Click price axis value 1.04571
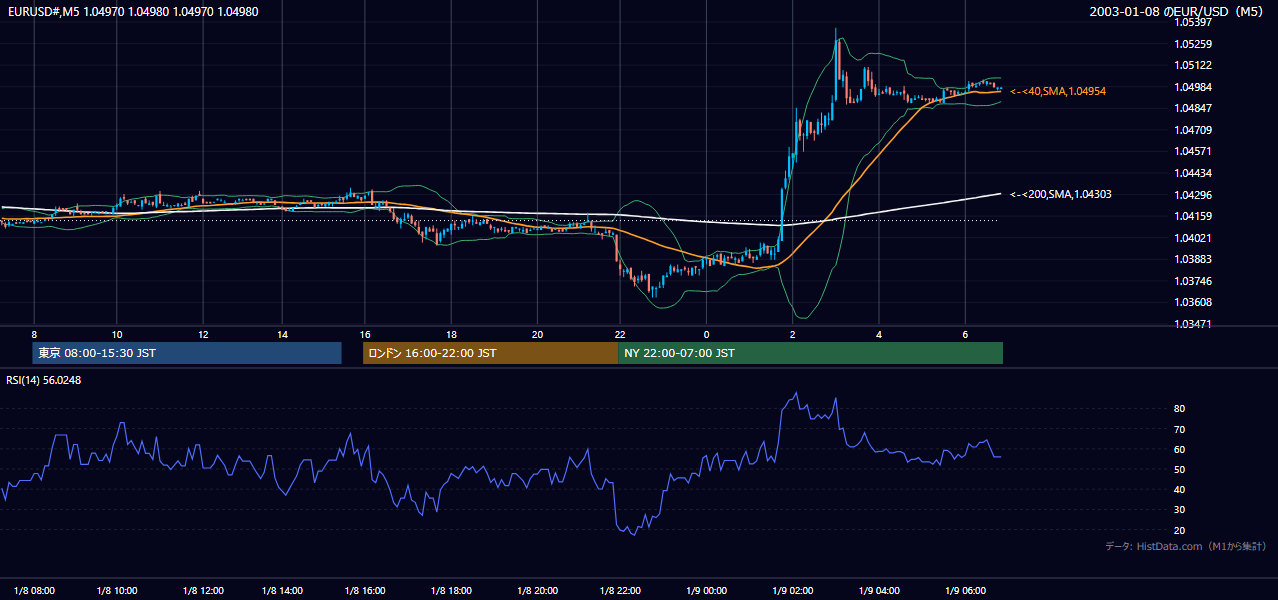Screen dimensions: 1278x600 coord(1193,152)
